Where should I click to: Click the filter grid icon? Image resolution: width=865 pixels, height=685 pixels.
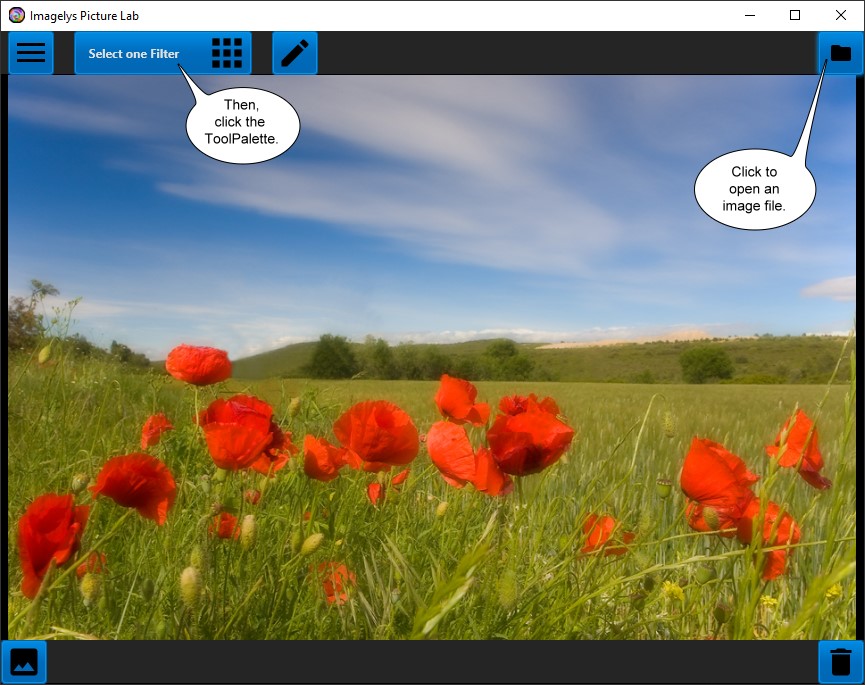(227, 53)
